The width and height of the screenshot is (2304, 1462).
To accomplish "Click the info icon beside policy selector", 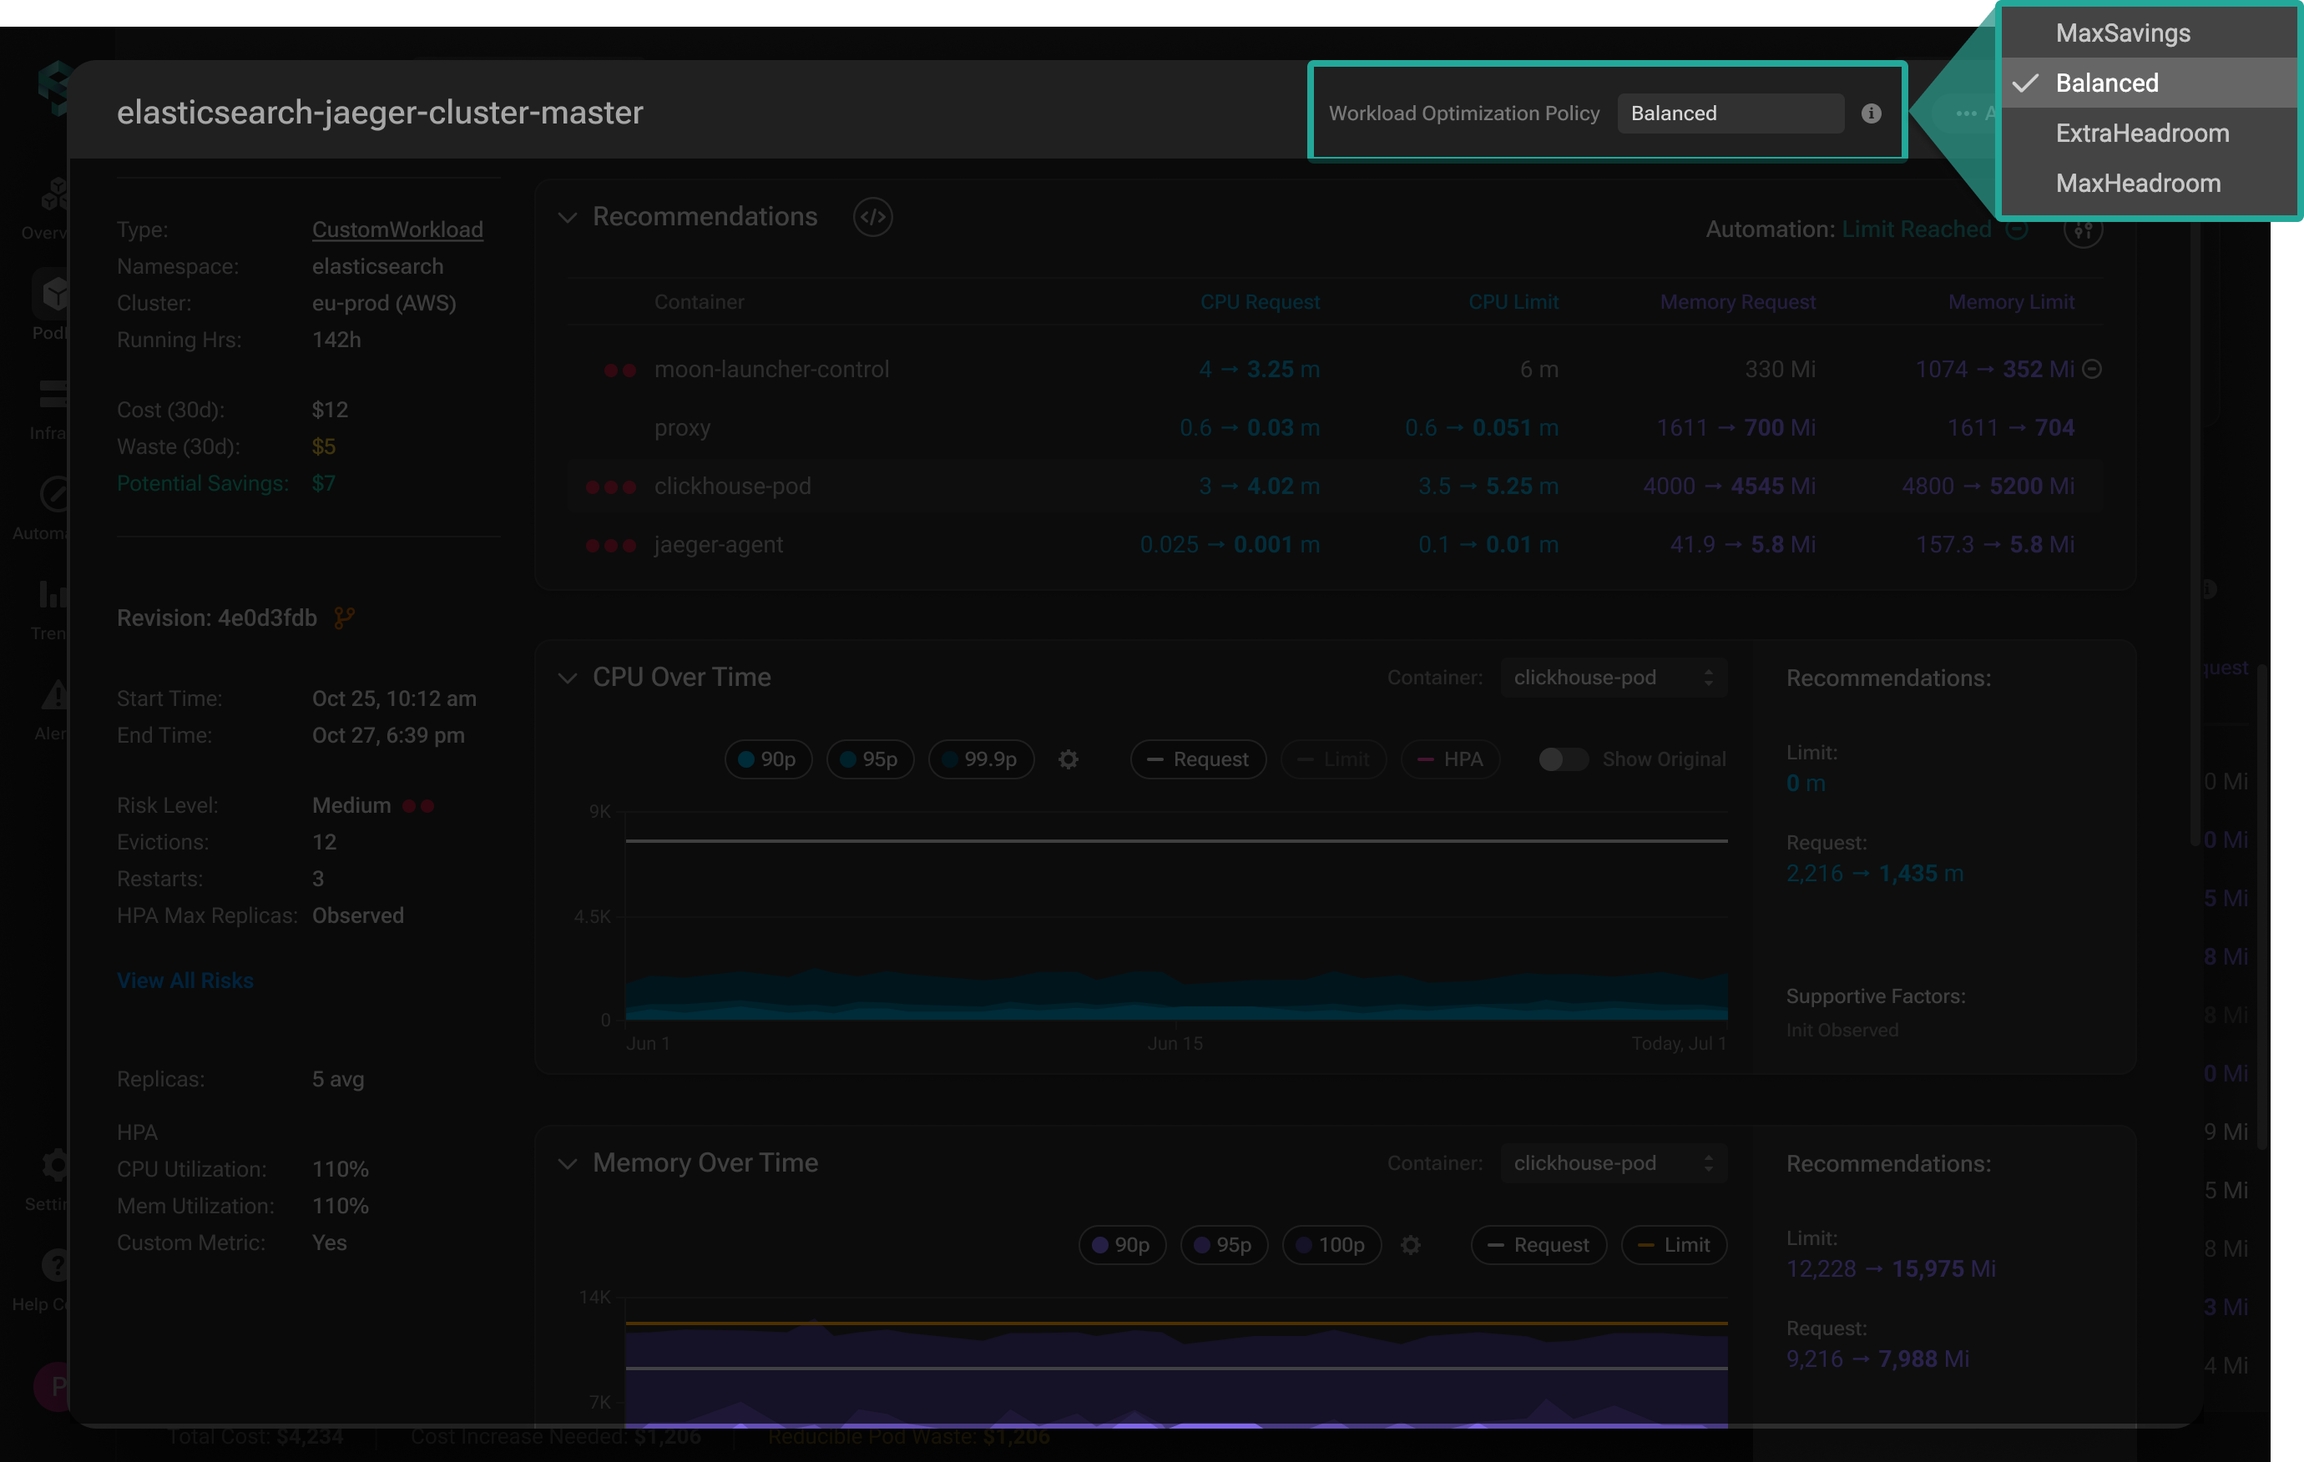I will click(x=1871, y=113).
